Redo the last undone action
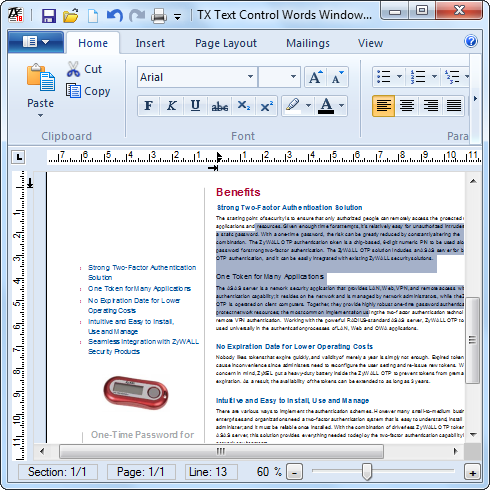Viewport: 490px width, 490px height. 137,15
